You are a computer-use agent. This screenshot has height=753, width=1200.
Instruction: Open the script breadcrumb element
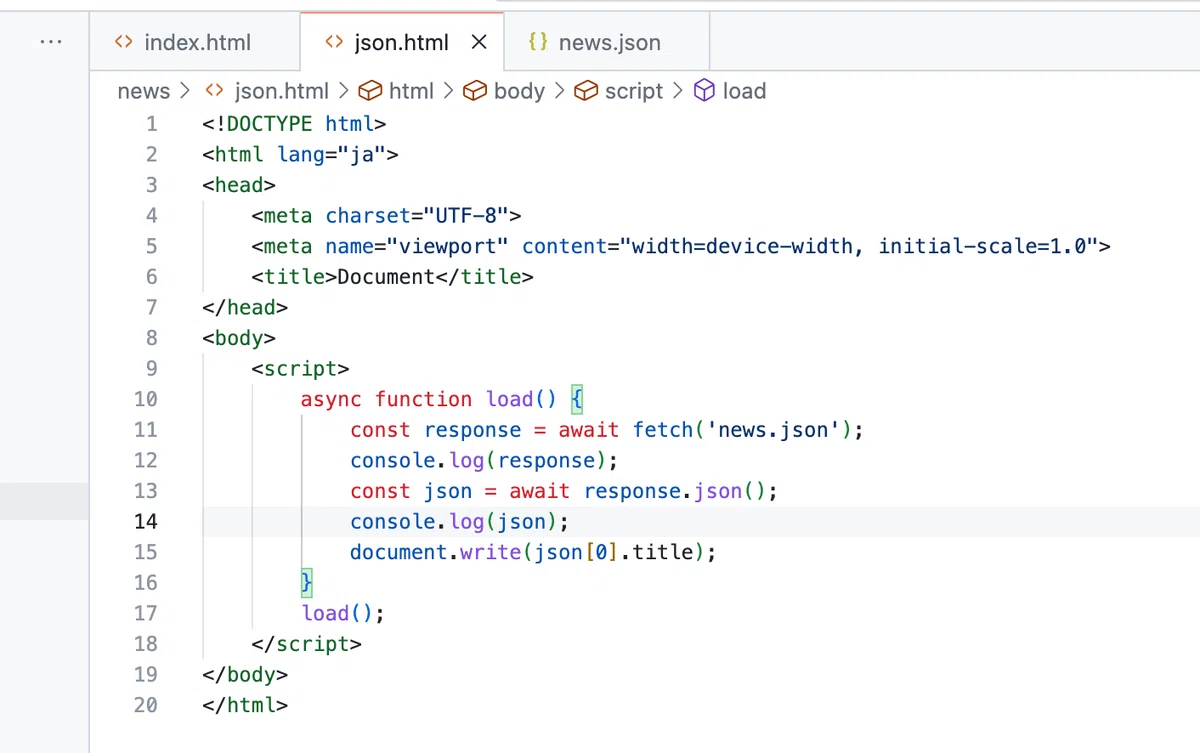(634, 91)
